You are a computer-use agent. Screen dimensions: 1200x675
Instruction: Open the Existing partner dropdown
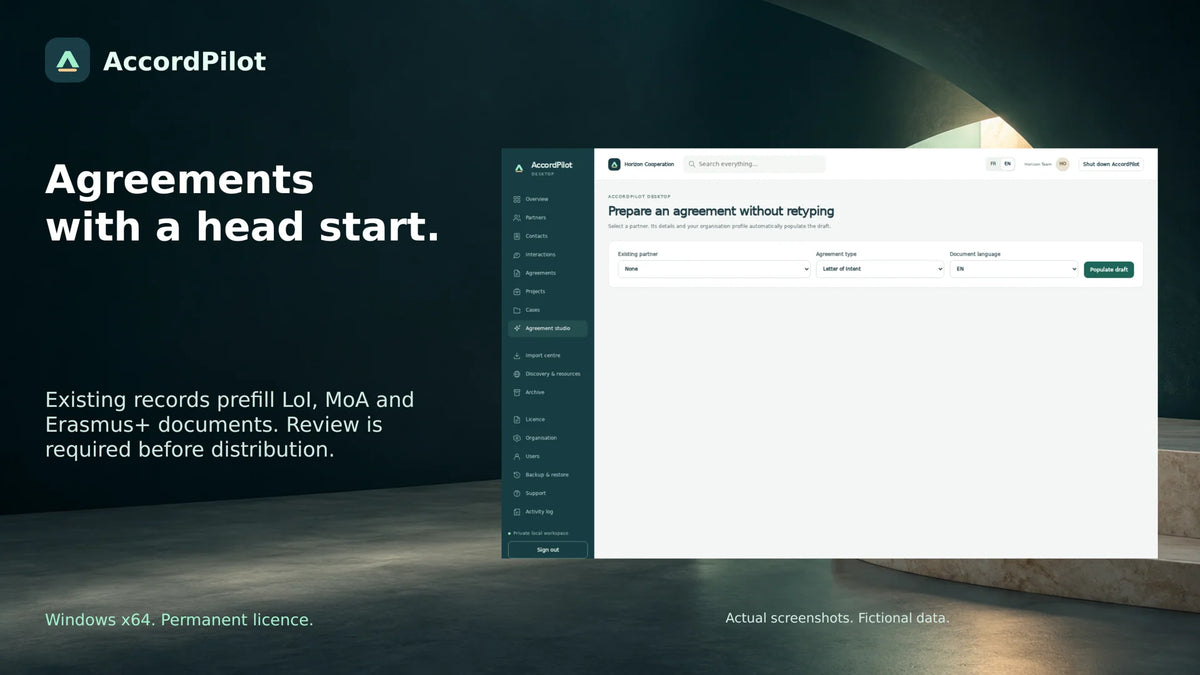pyautogui.click(x=714, y=269)
